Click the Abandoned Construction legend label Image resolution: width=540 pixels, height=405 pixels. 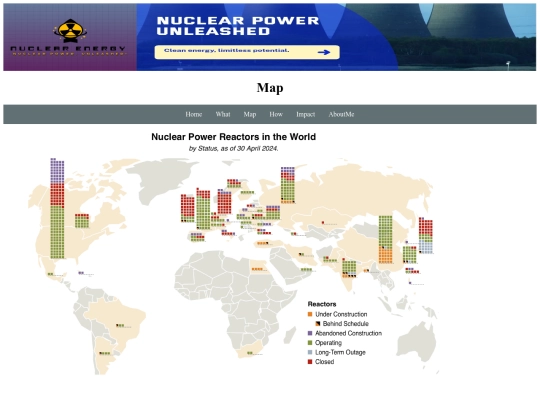349,333
